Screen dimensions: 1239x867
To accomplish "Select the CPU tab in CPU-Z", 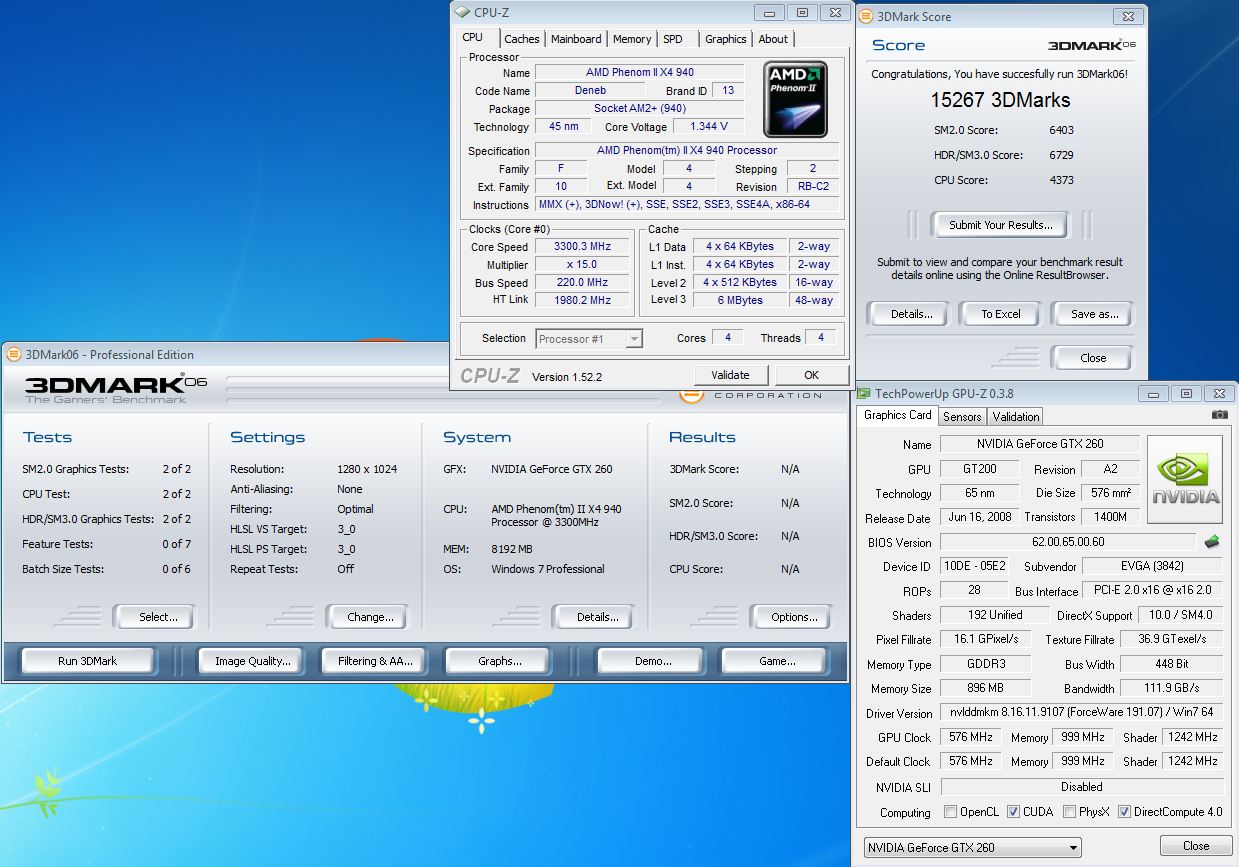I will point(473,37).
